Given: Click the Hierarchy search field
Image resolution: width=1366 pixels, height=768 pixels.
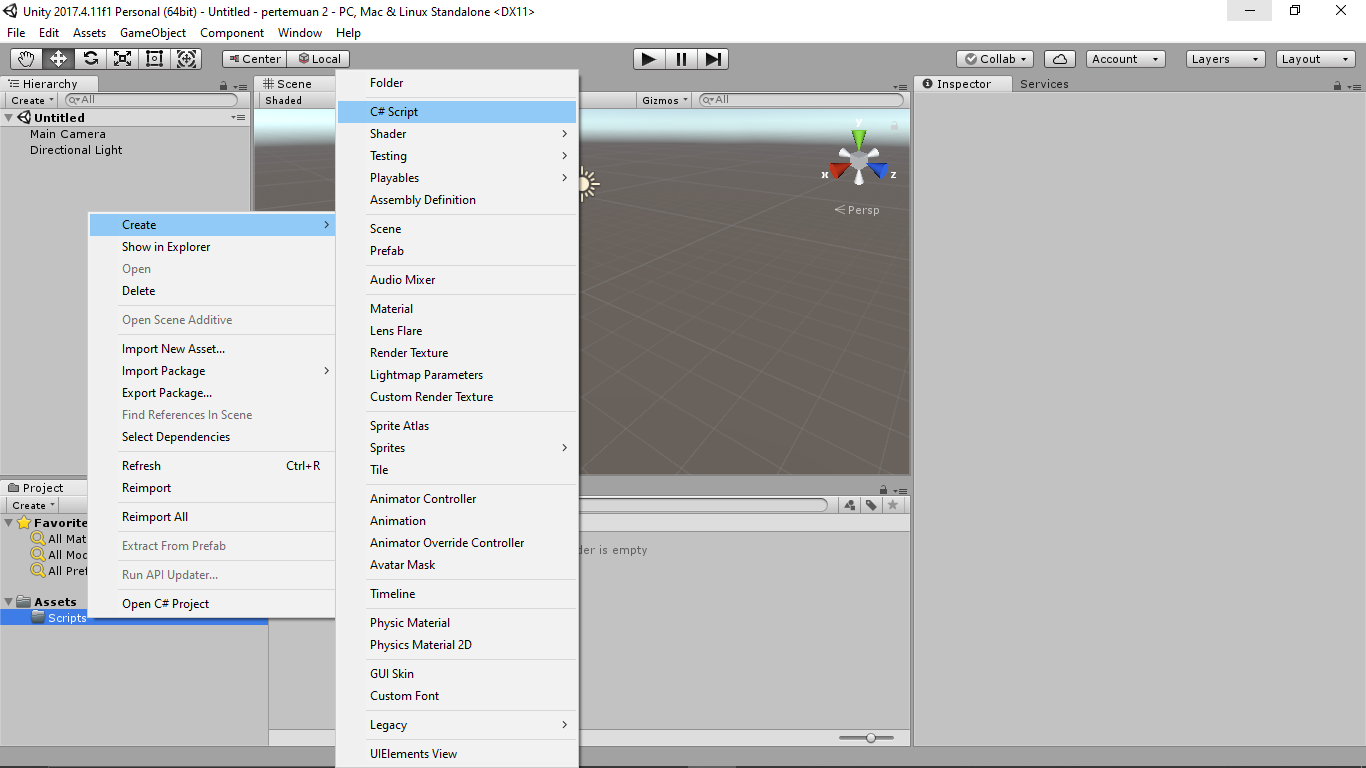Looking at the screenshot, I should (152, 100).
